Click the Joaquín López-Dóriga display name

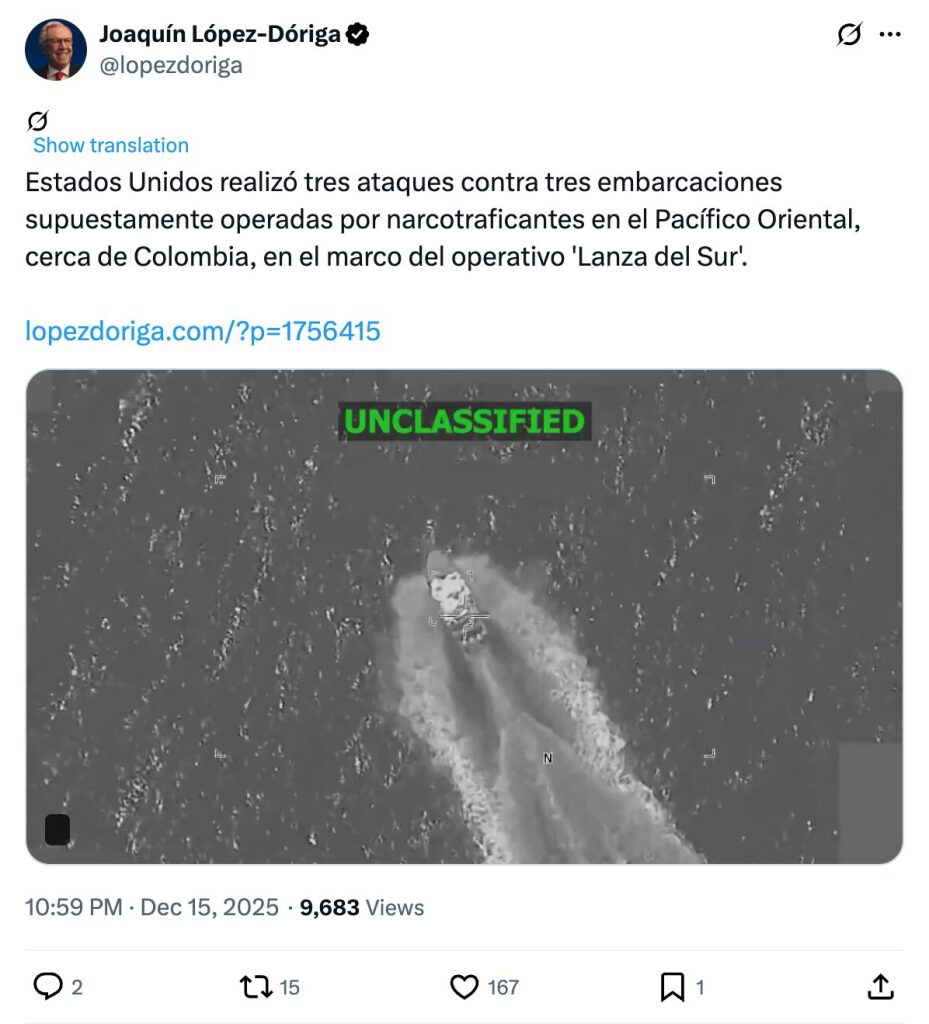tap(220, 34)
